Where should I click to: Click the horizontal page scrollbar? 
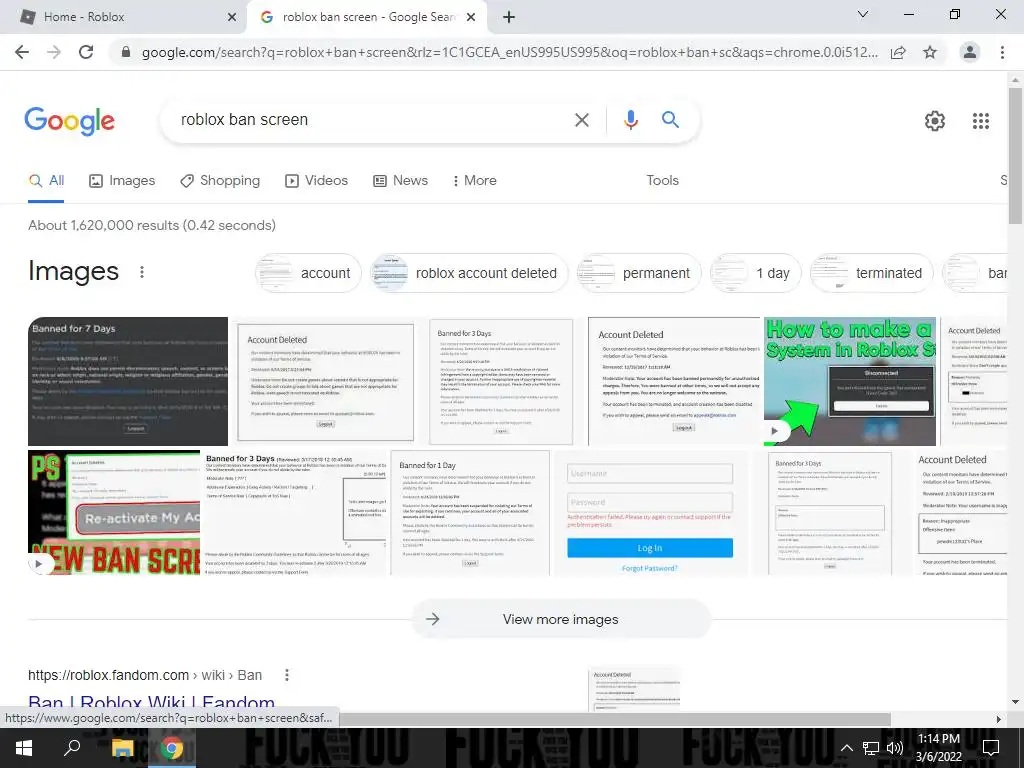pyautogui.click(x=614, y=719)
